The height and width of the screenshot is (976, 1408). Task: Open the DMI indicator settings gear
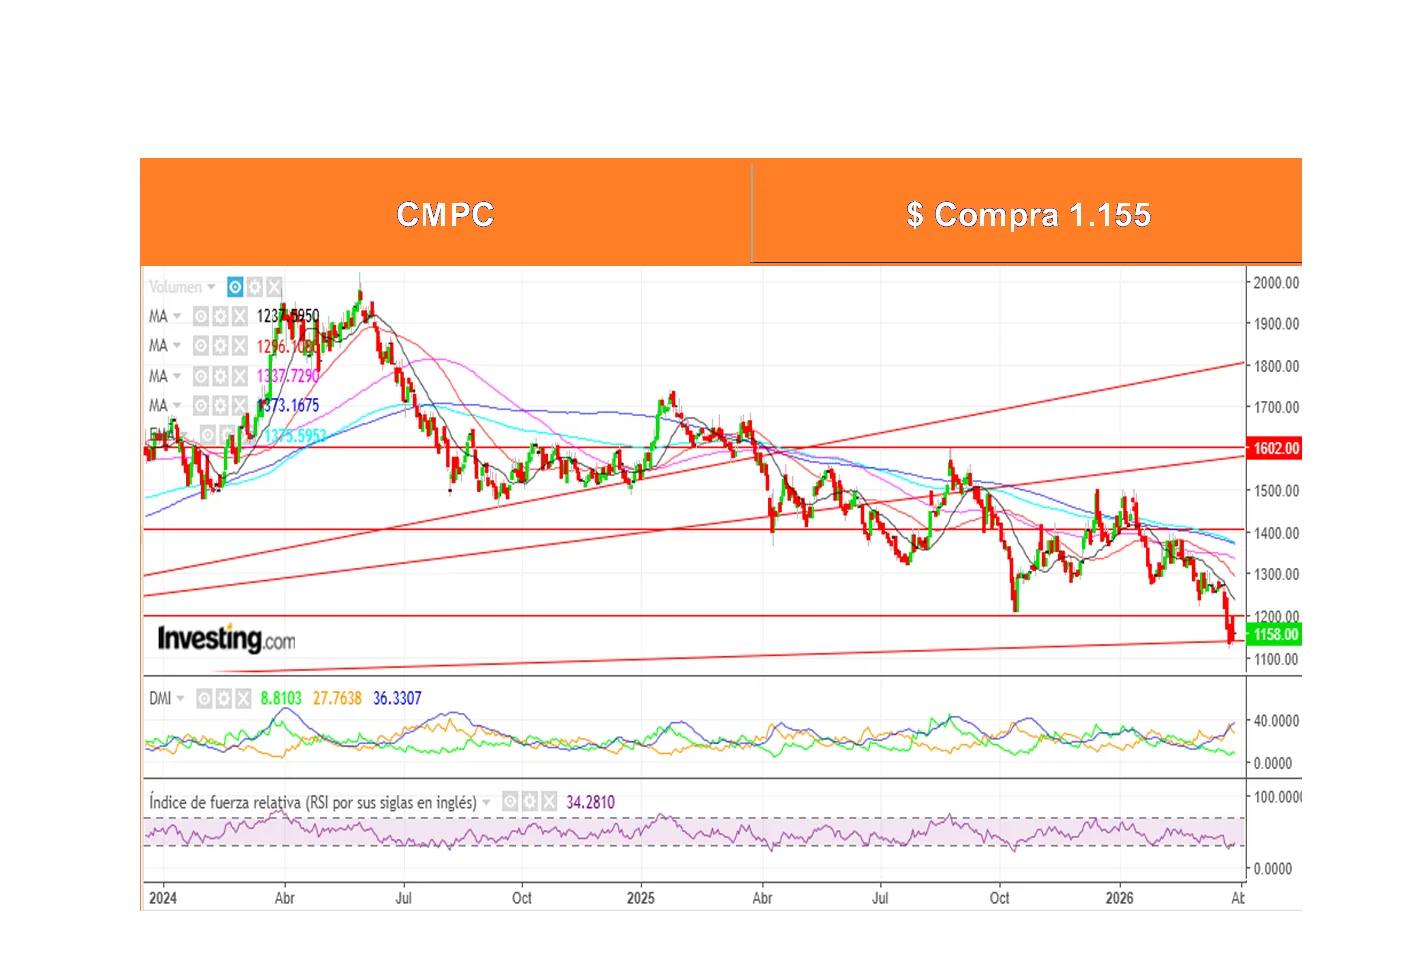tap(223, 698)
